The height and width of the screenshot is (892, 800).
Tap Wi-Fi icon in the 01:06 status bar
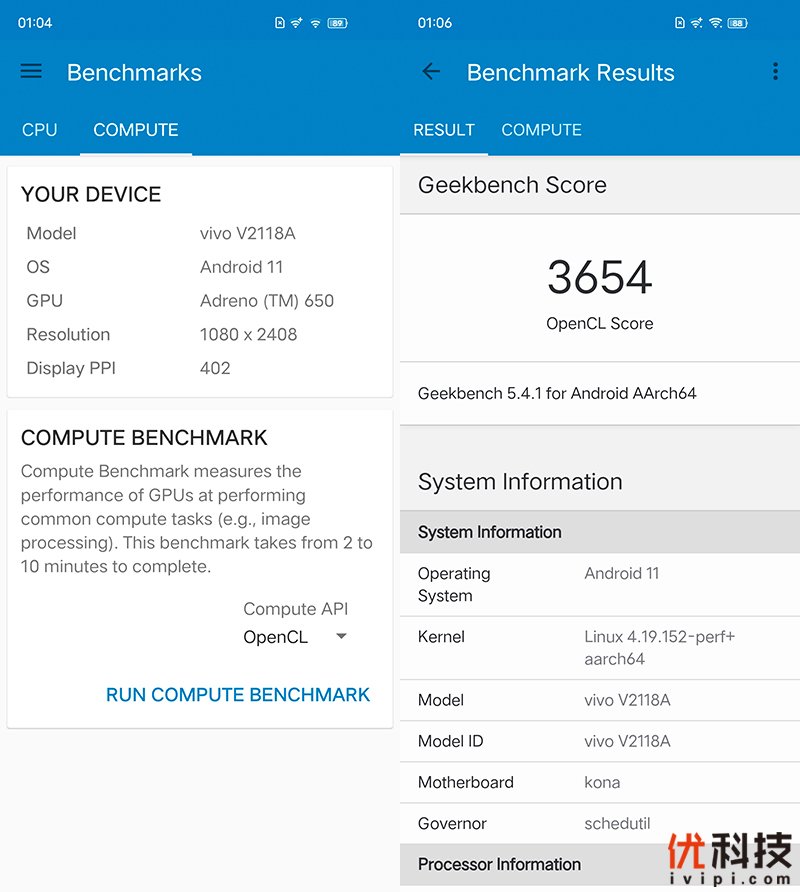716,23
